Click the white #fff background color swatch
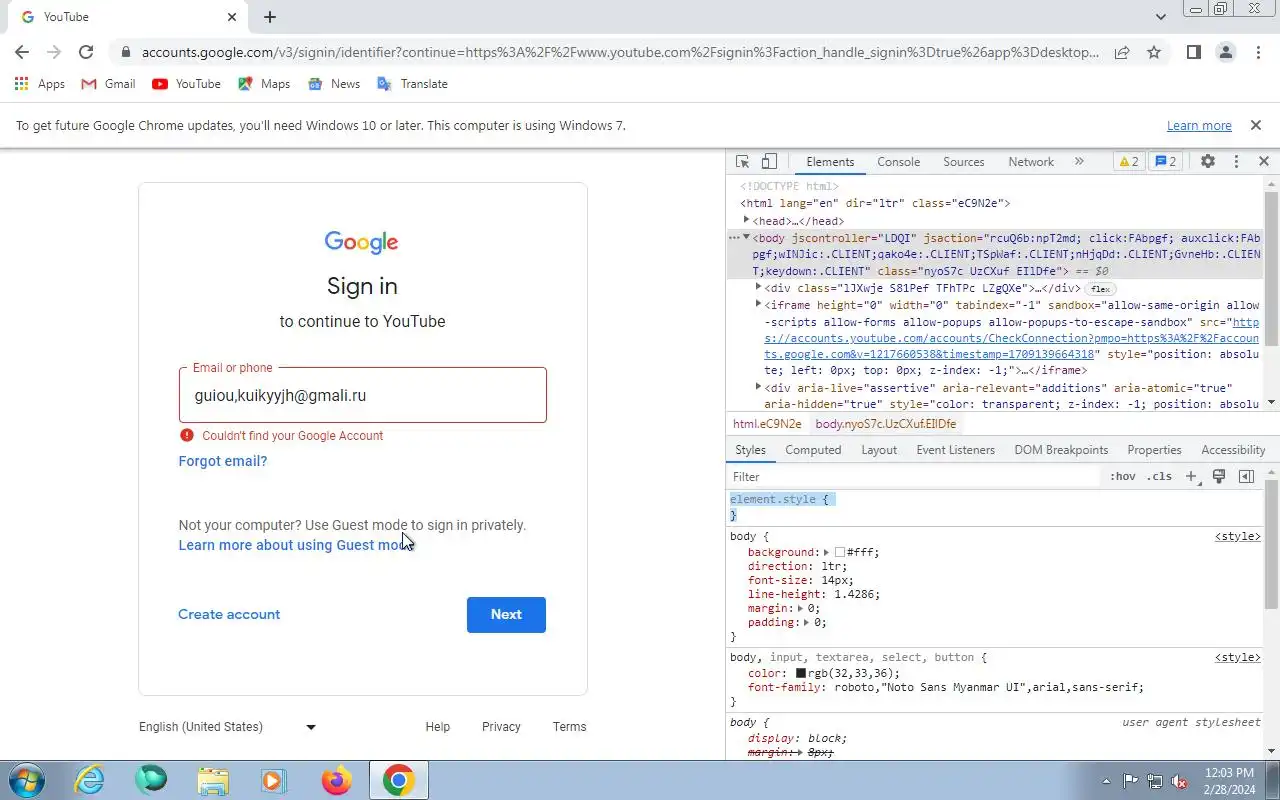The height and width of the screenshot is (800, 1280). (841, 552)
